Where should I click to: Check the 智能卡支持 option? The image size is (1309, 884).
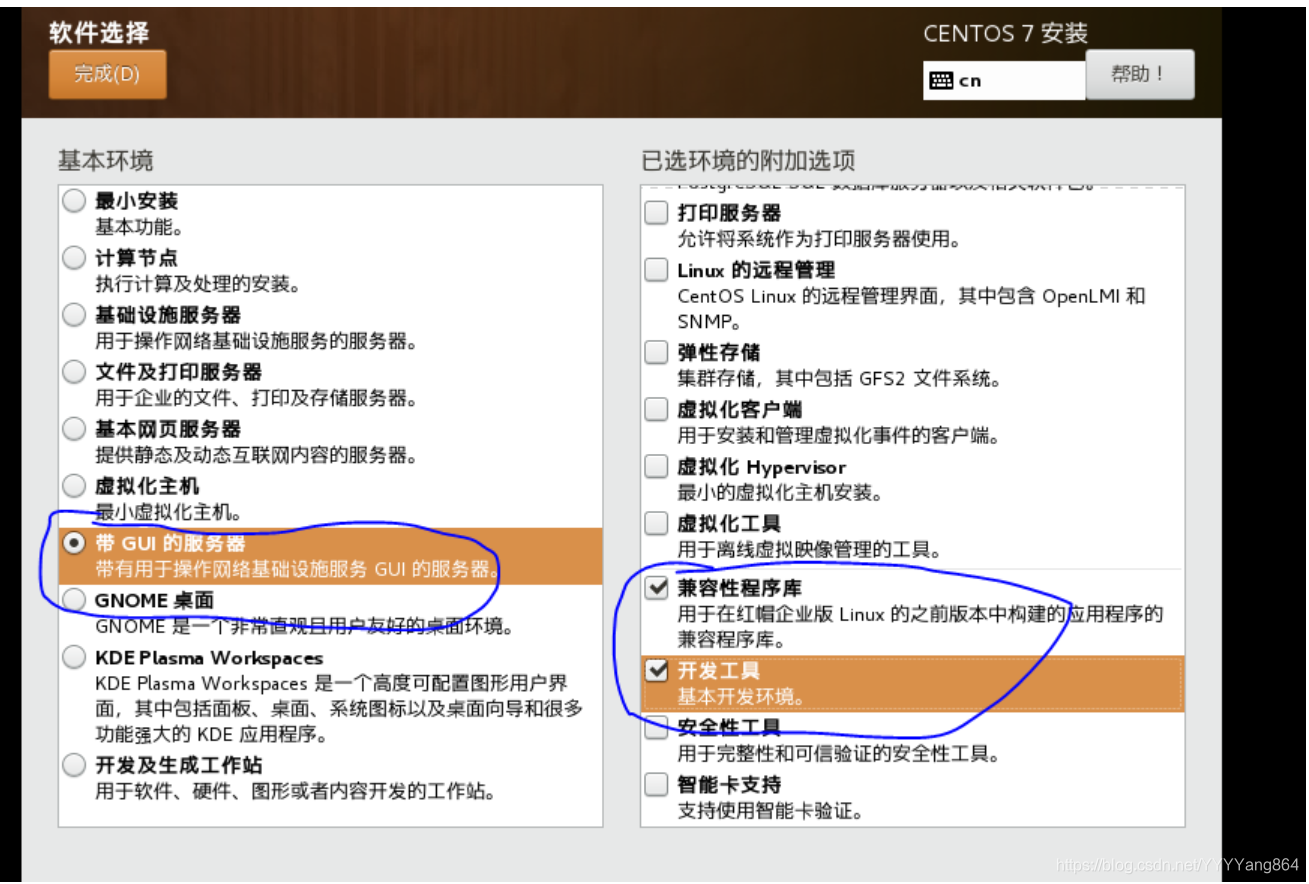[656, 785]
